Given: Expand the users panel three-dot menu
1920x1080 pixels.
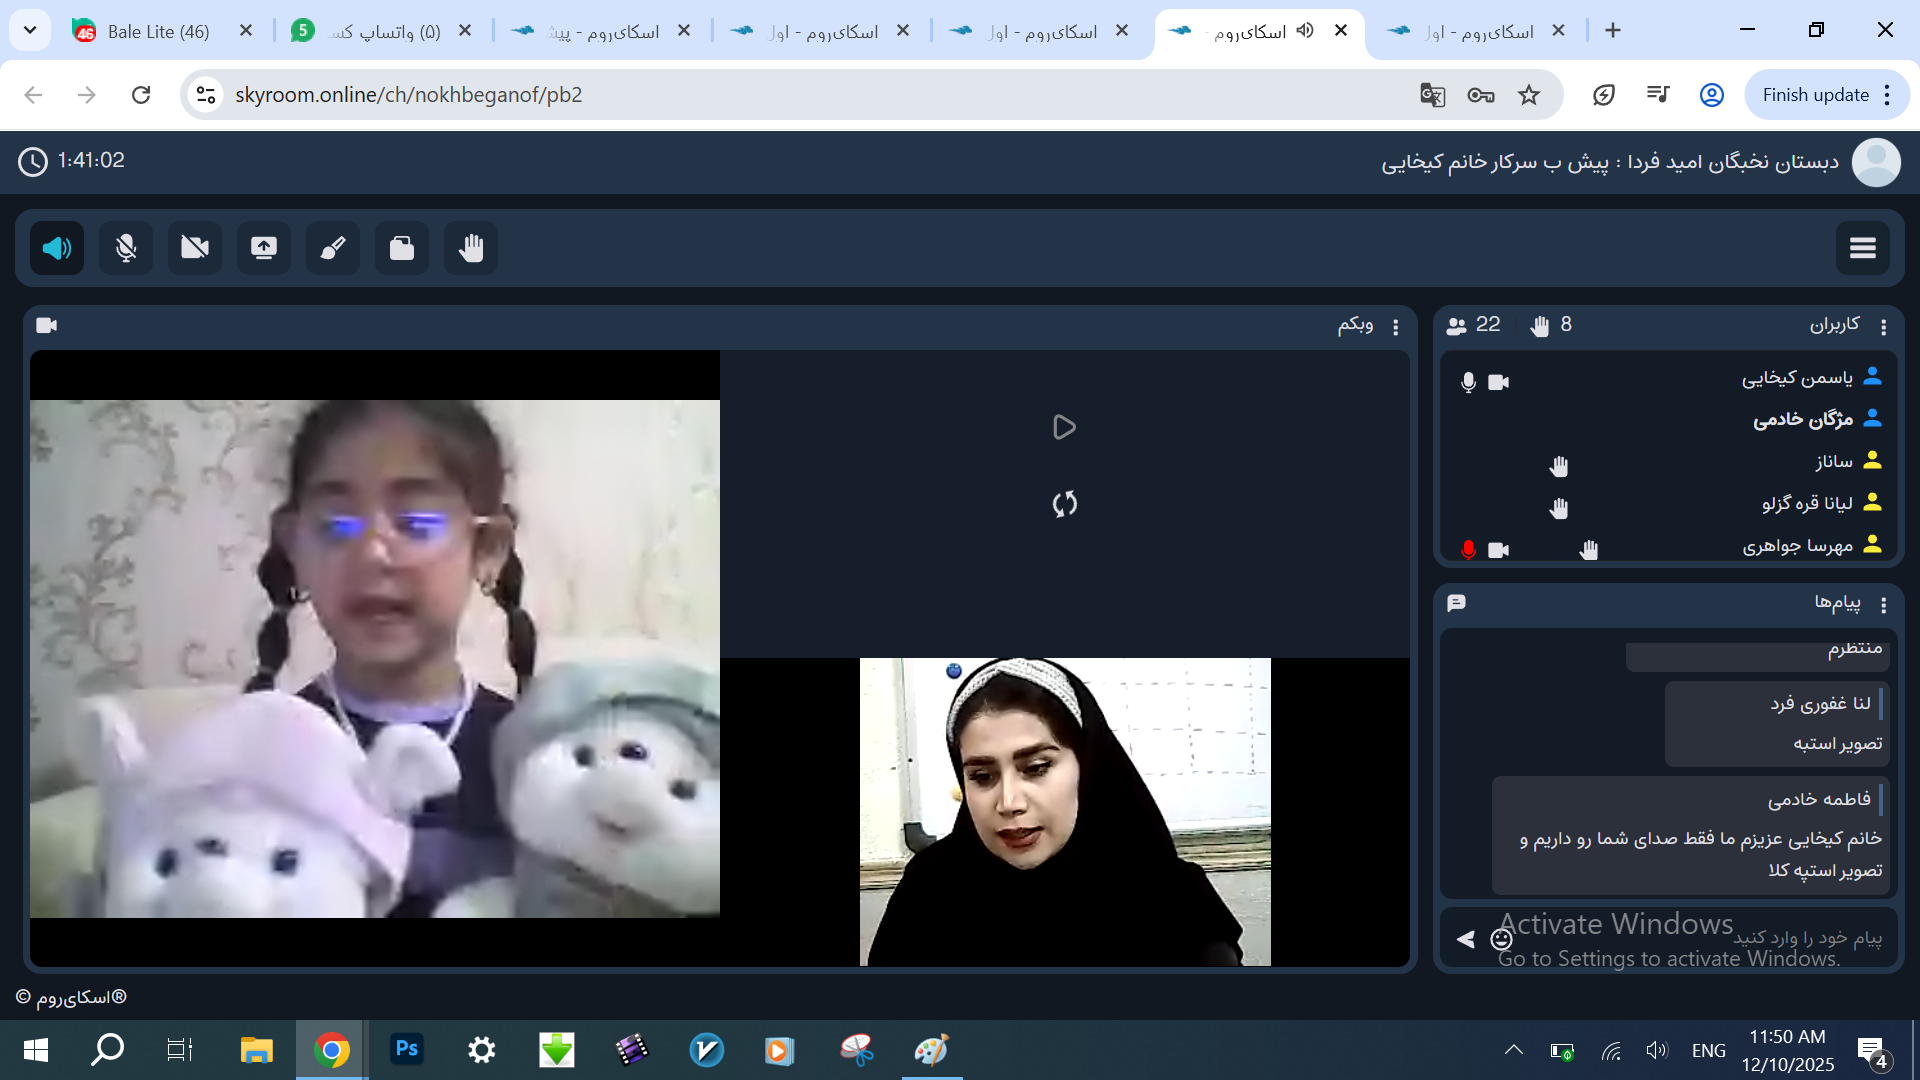Looking at the screenshot, I should coord(1884,327).
